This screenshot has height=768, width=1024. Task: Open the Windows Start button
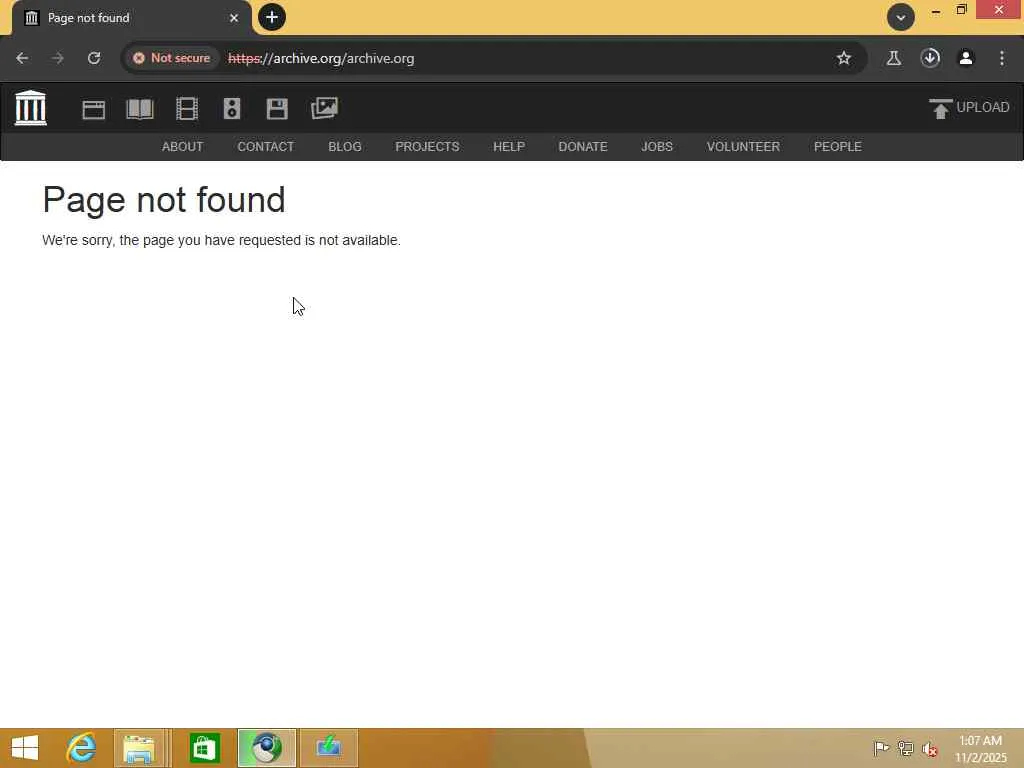(x=25, y=748)
